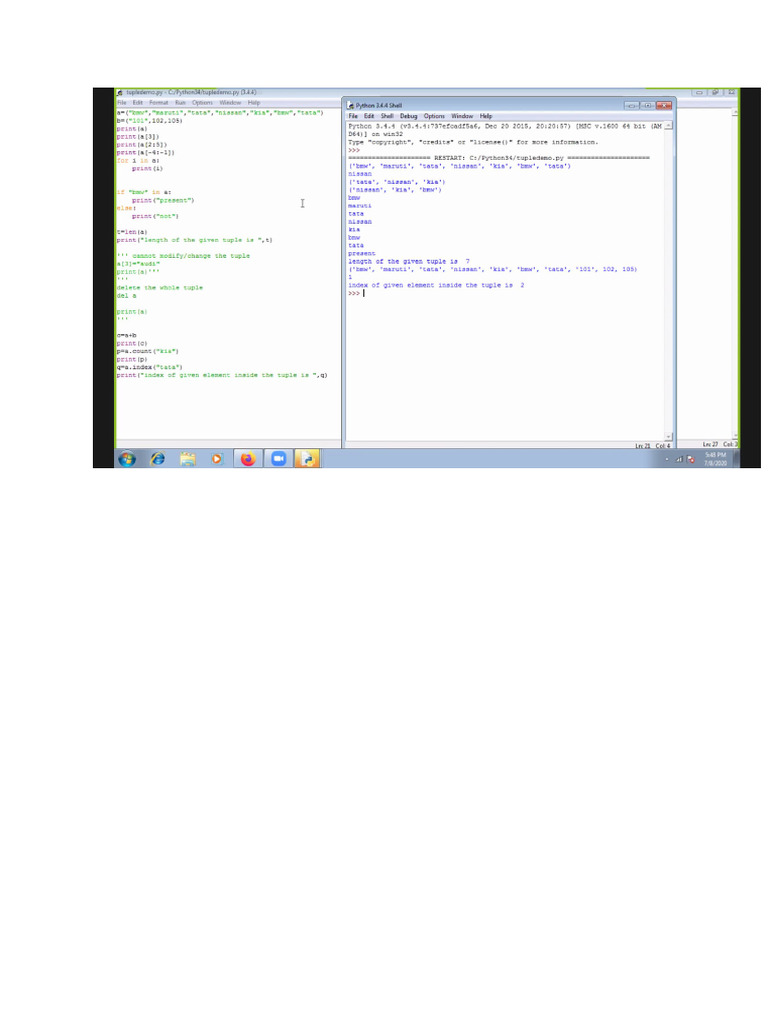The width and height of the screenshot is (768, 1024).
Task: Show hidden system tray icons
Action: [667, 460]
